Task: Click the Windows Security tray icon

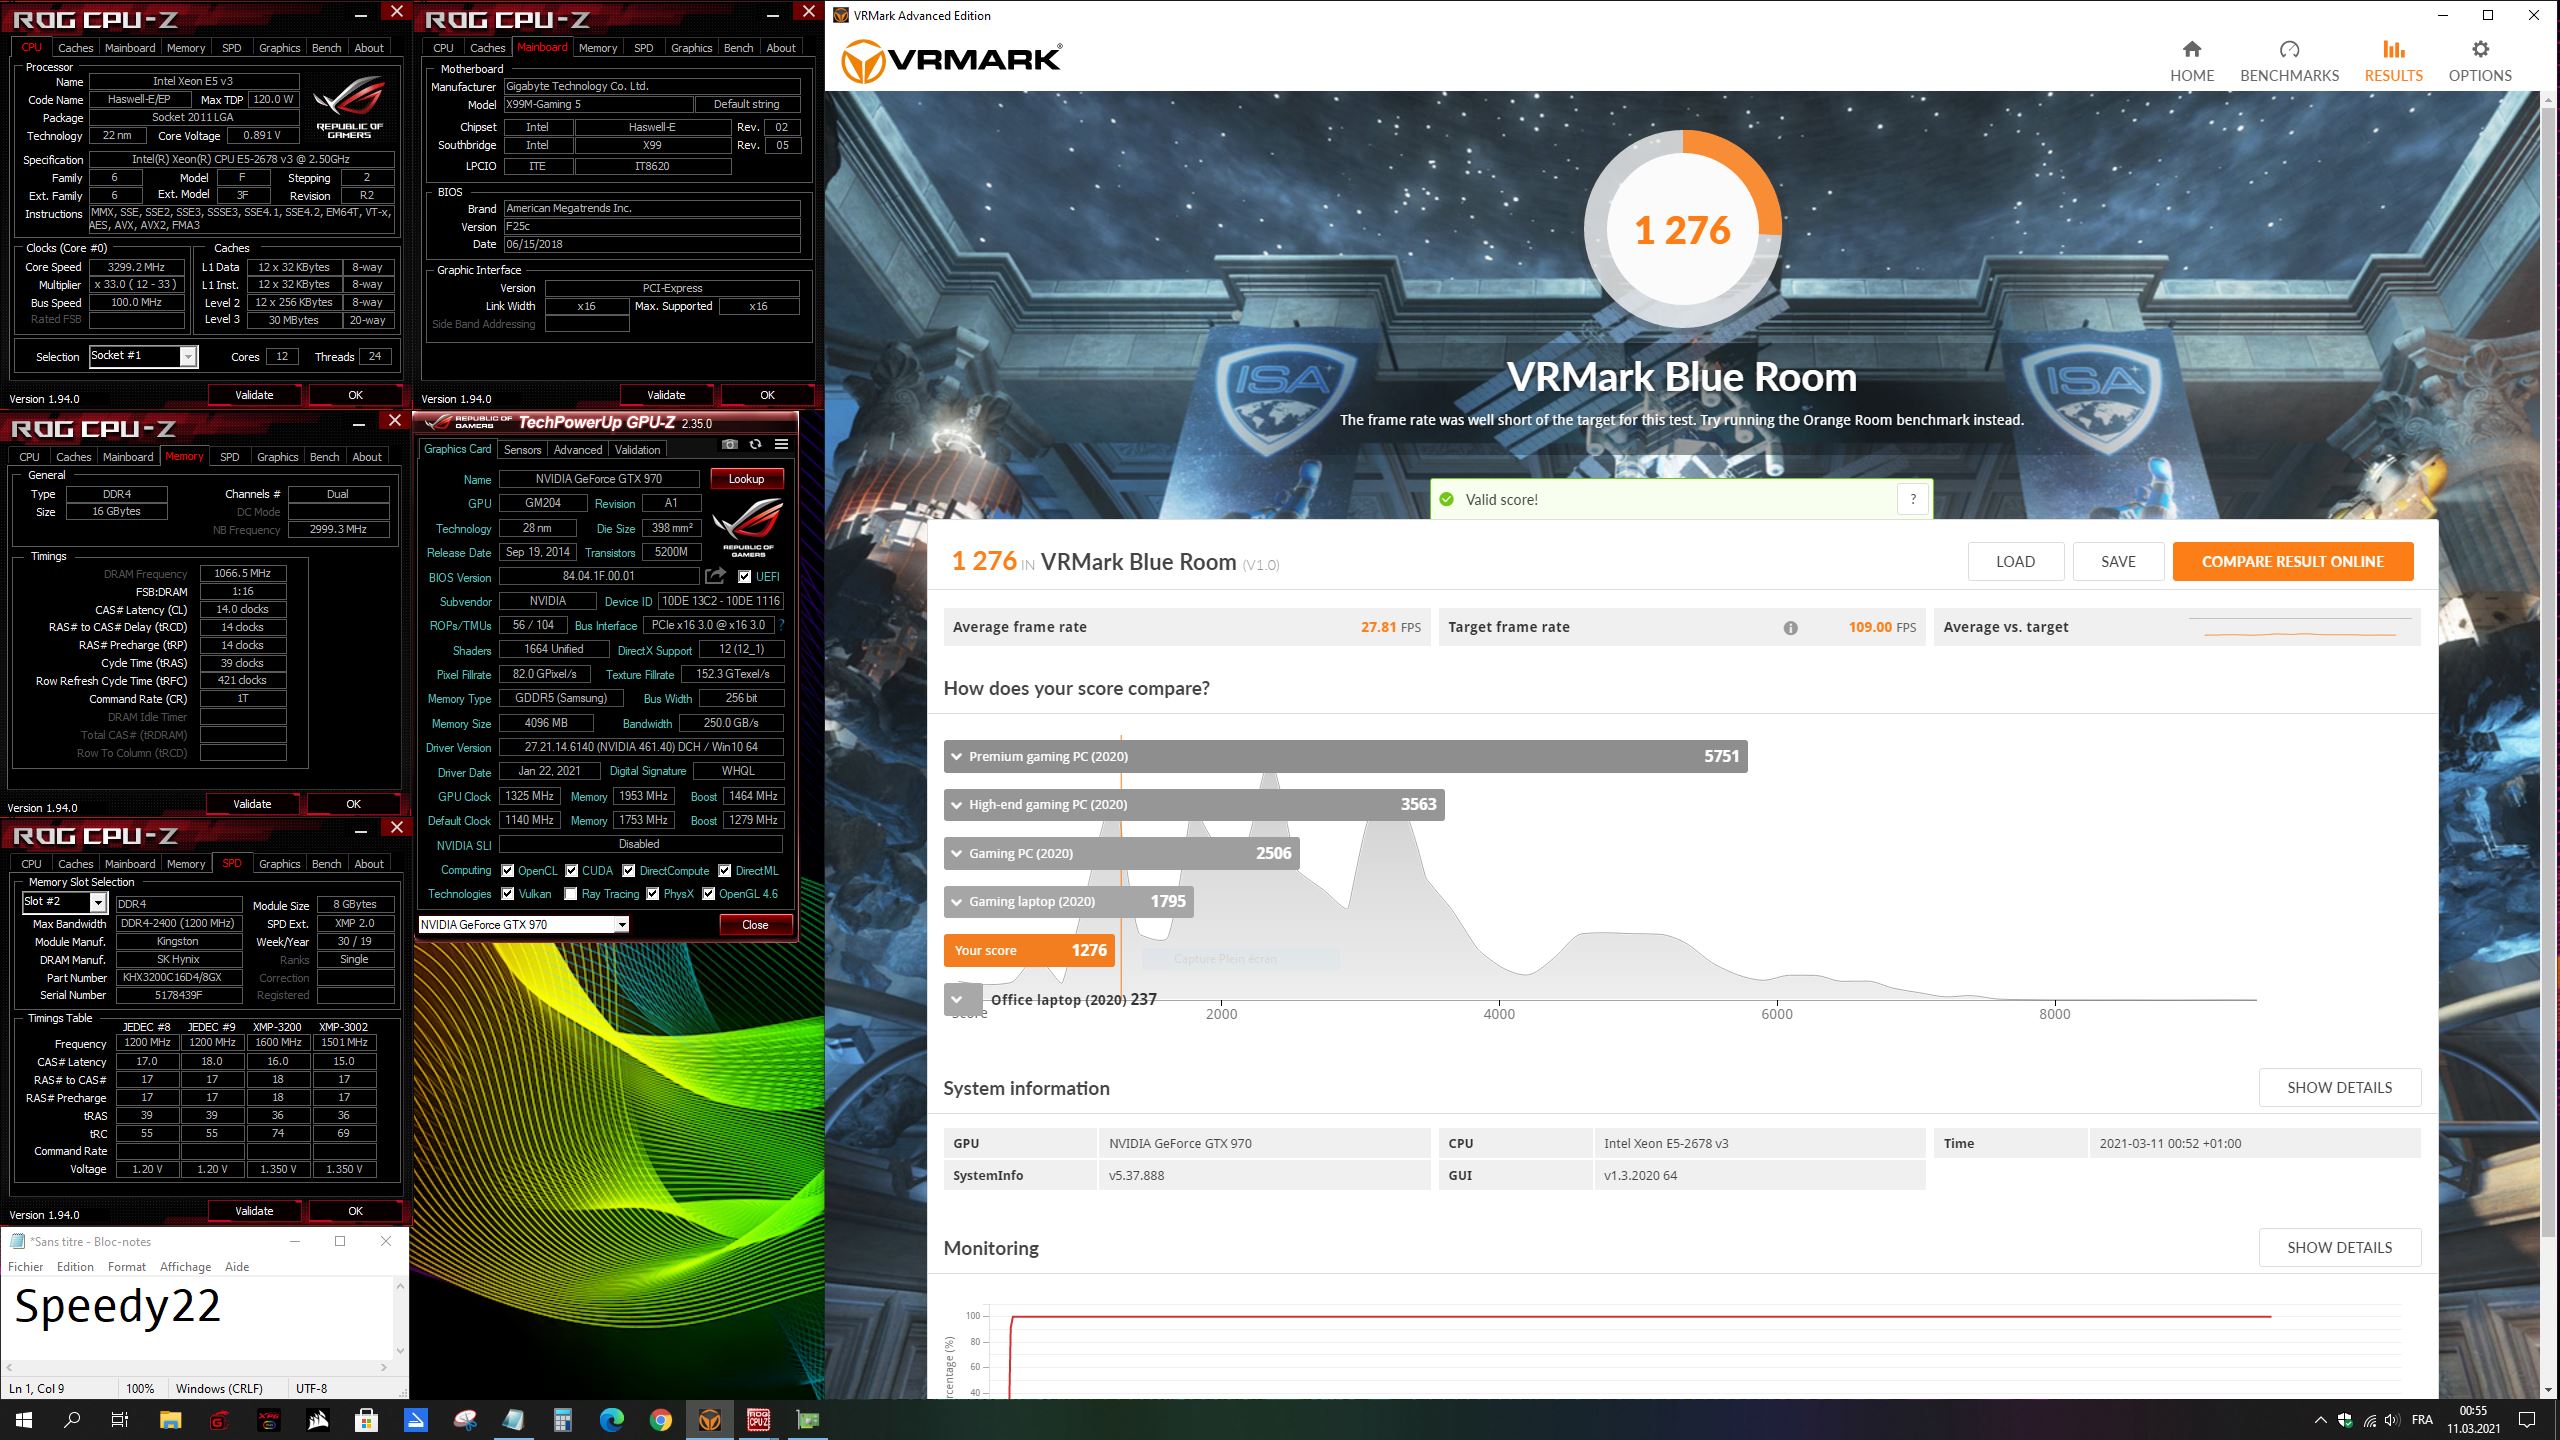Action: point(2345,1420)
